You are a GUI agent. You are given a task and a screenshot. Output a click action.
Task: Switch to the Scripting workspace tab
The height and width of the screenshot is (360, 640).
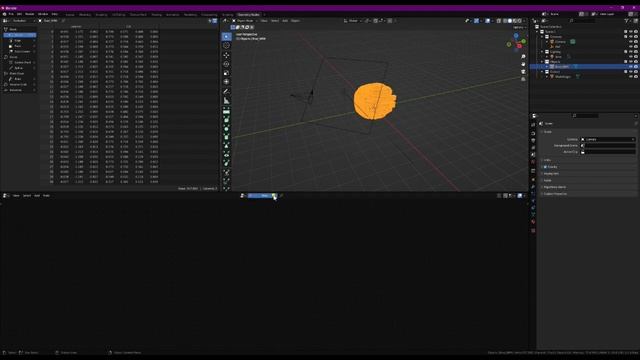point(227,15)
